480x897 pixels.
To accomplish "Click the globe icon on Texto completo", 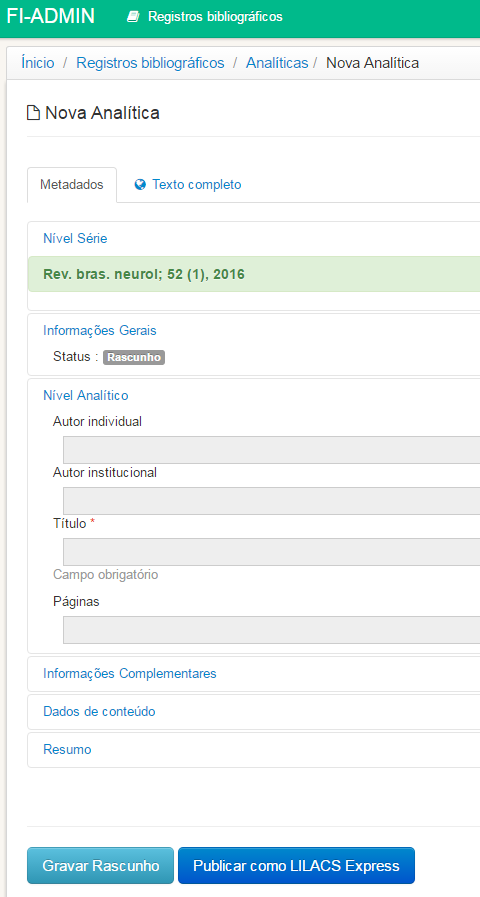I will click(x=140, y=185).
